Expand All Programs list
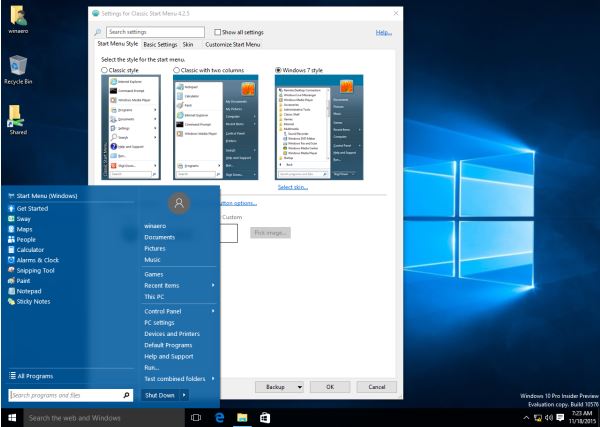This screenshot has width=600, height=427. [x=31, y=376]
